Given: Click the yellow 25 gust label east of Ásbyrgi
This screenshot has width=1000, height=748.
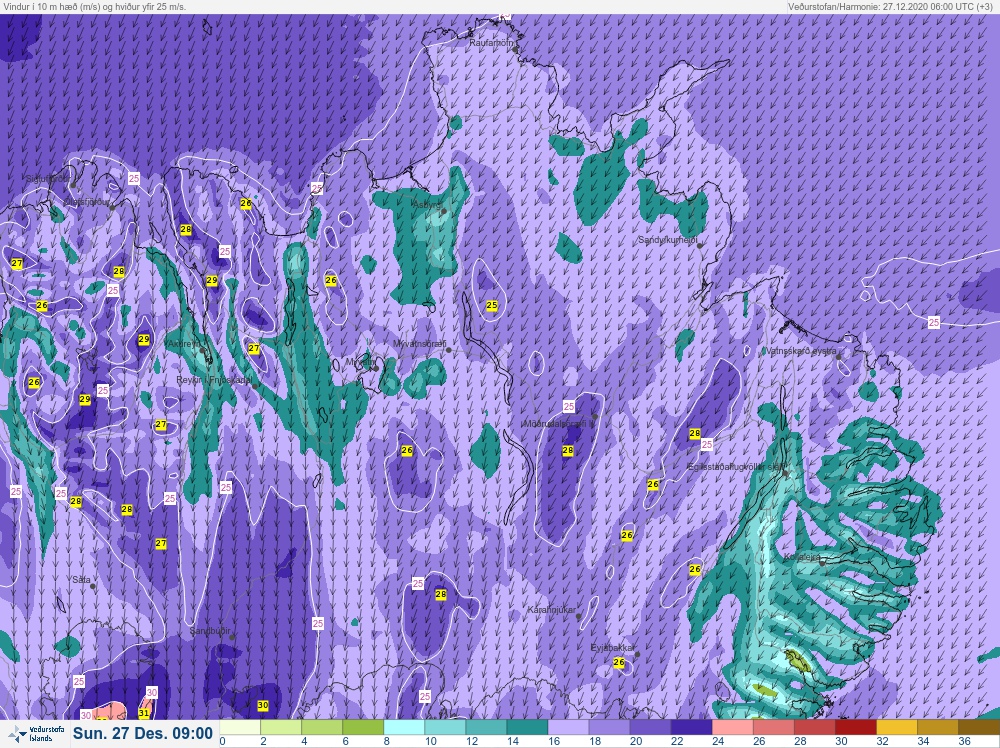Looking at the screenshot, I should point(492,305).
